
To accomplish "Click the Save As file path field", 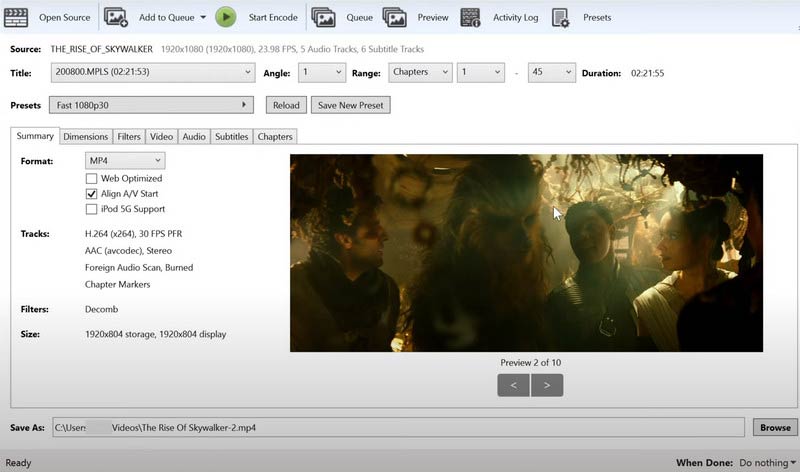I will click(398, 428).
